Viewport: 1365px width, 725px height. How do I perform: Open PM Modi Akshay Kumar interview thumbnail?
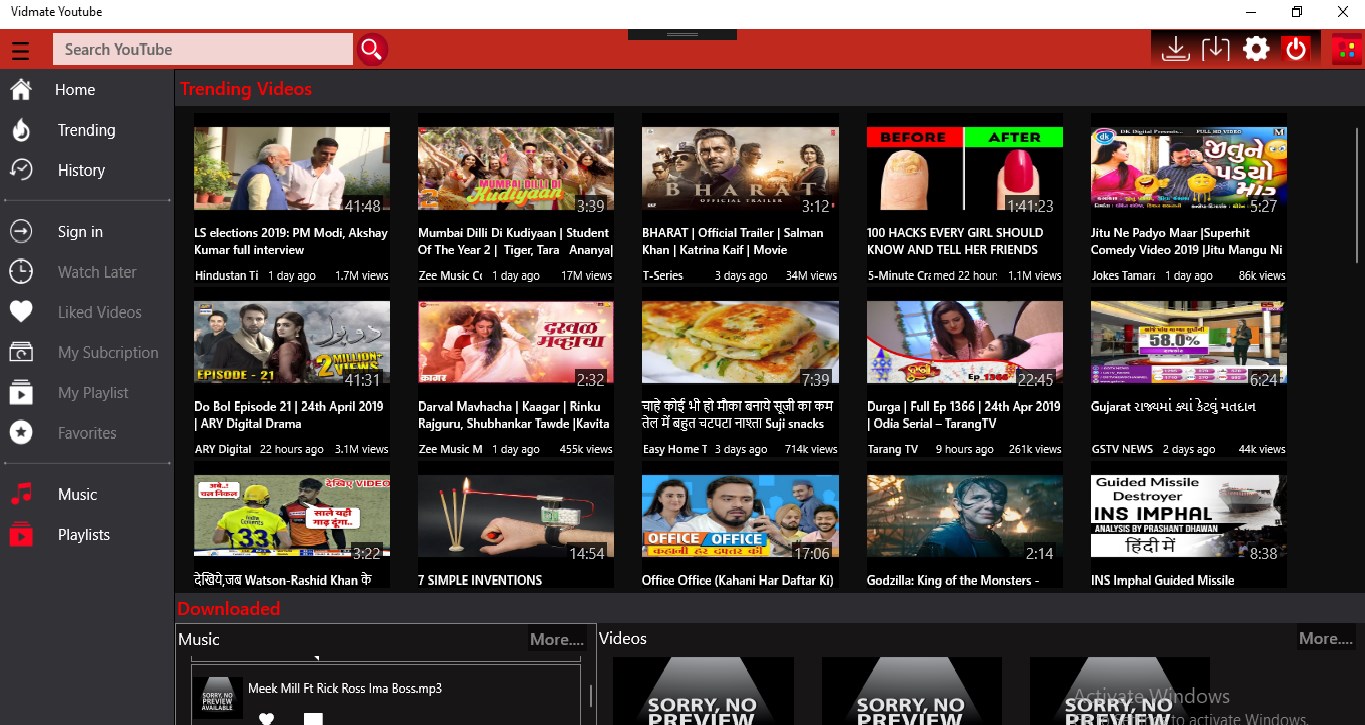pyautogui.click(x=292, y=167)
